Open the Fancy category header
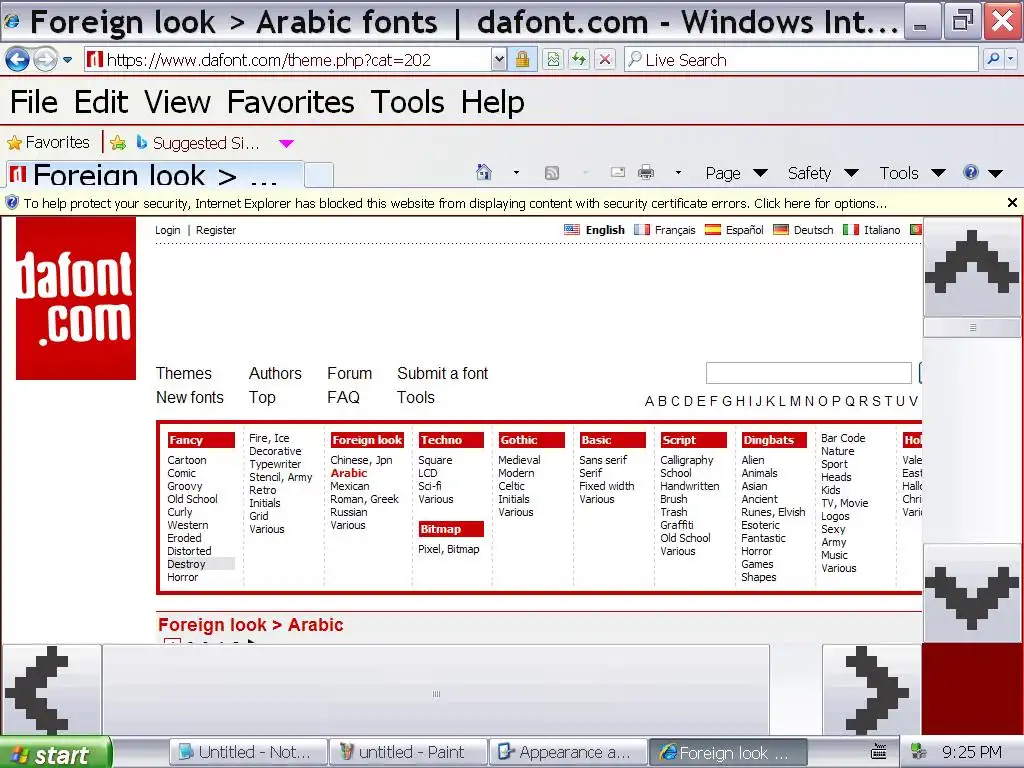Viewport: 1024px width, 768px height. [200, 440]
